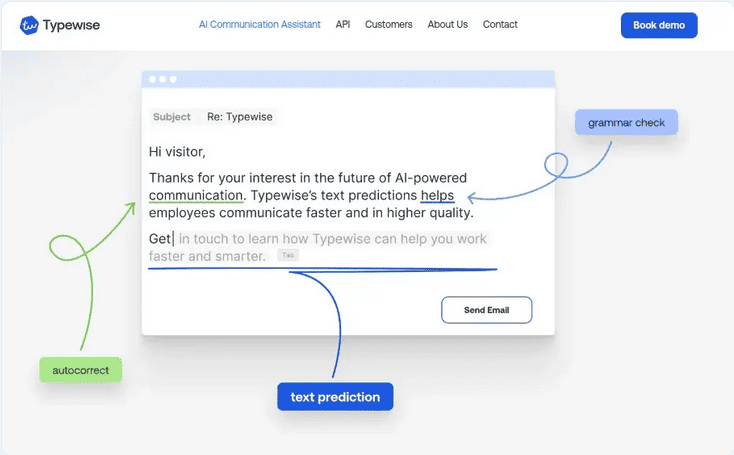This screenshot has height=455, width=734.
Task: Open the API nav link
Action: click(343, 24)
